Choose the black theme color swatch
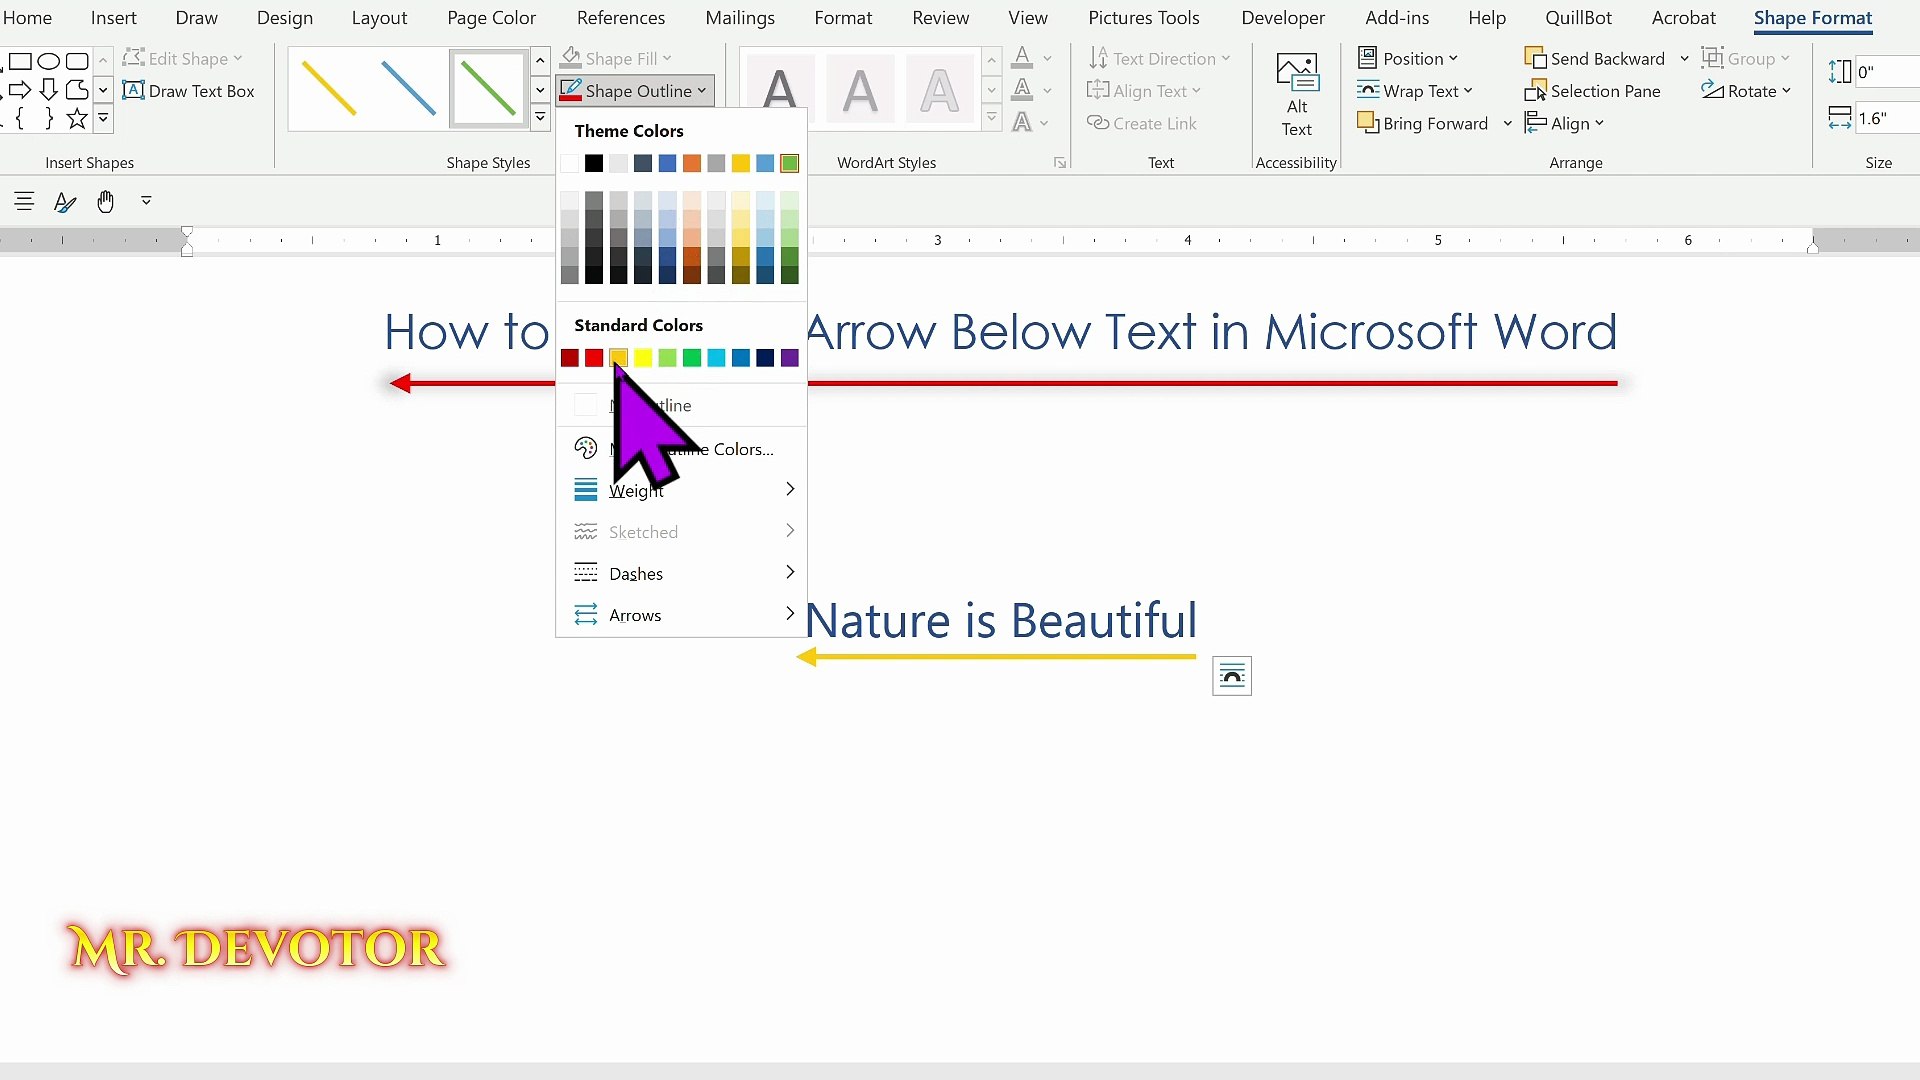Screen dimensions: 1920x1080 click(594, 163)
